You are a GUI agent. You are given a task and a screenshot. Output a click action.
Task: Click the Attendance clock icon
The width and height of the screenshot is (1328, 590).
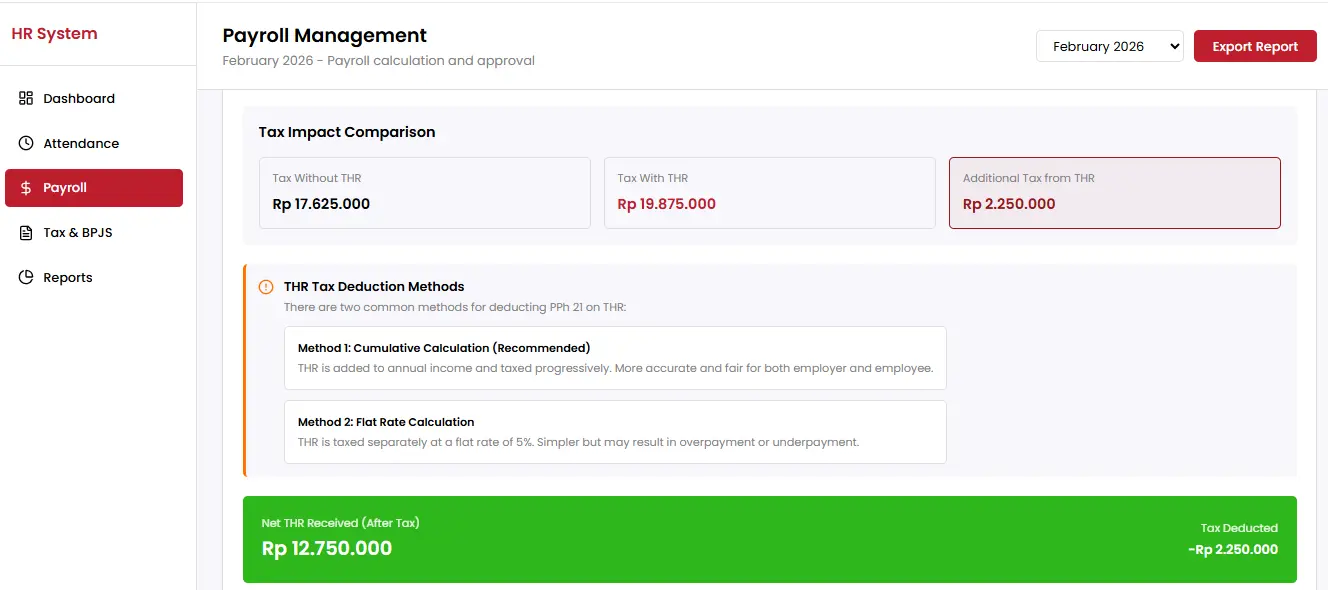coord(26,143)
